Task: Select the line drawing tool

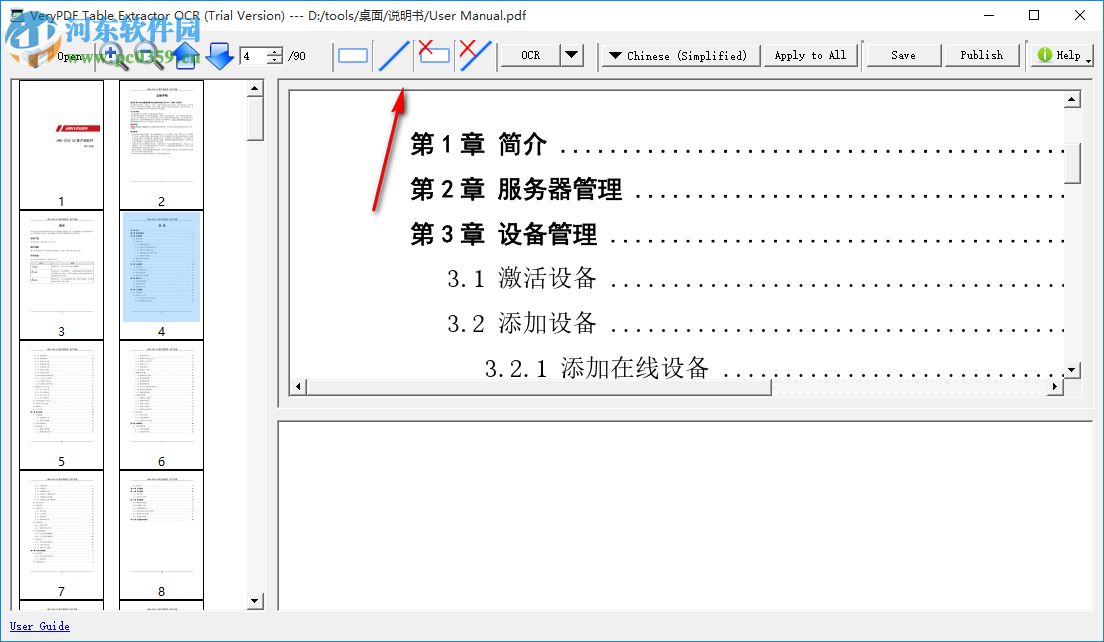Action: click(x=393, y=56)
